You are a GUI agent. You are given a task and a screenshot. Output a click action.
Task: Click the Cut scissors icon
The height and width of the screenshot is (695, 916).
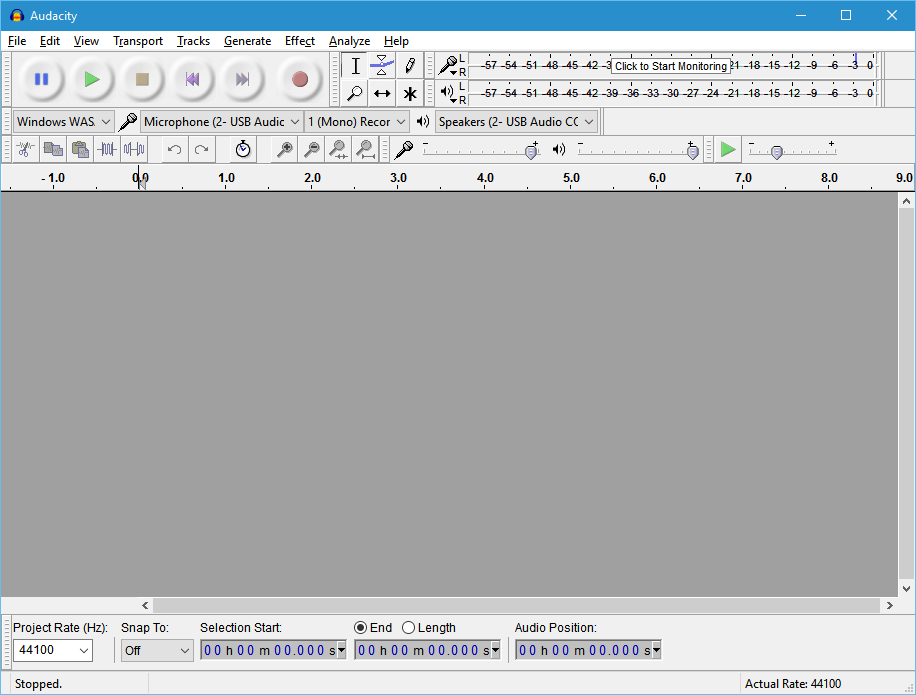pos(26,150)
